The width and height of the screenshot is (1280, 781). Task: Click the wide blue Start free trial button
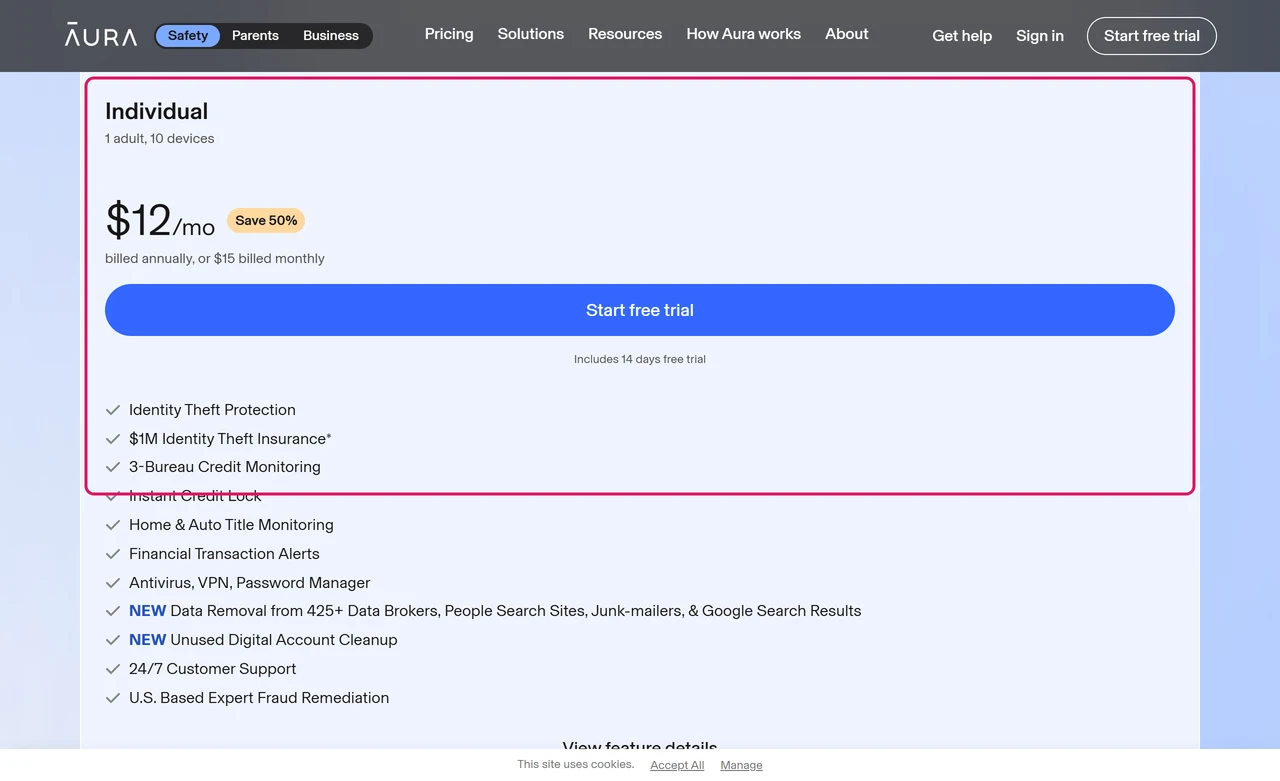640,310
